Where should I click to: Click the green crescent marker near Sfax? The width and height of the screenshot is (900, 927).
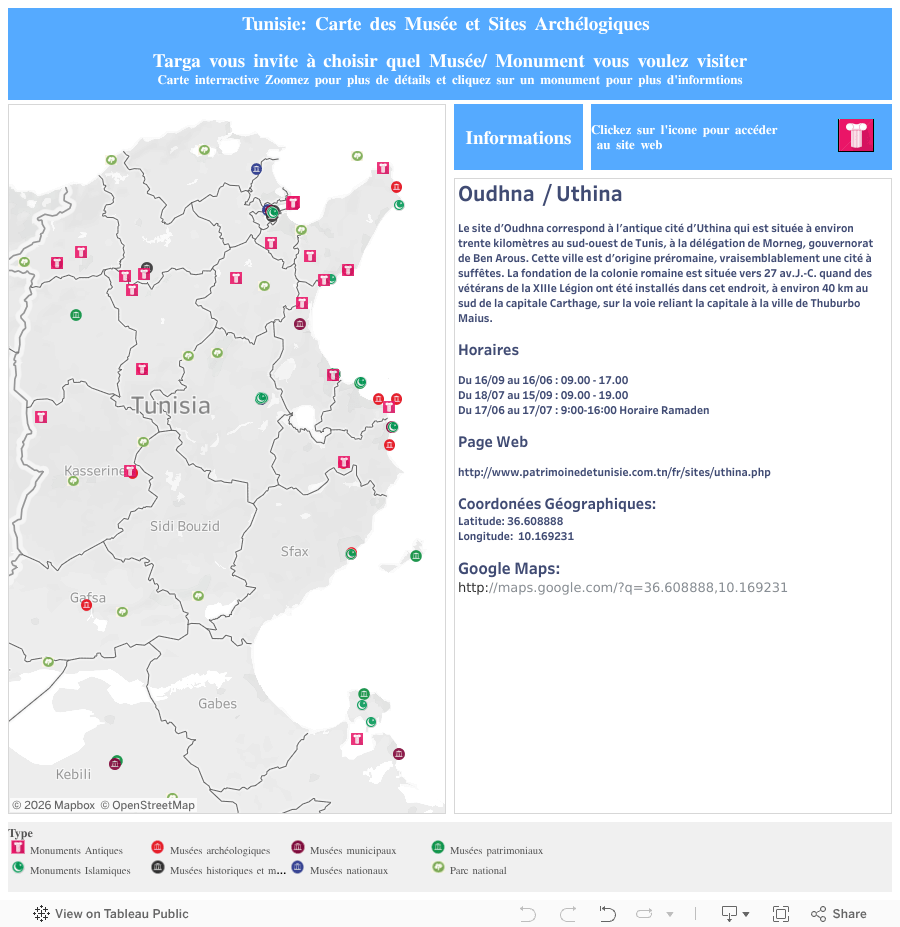(x=351, y=553)
